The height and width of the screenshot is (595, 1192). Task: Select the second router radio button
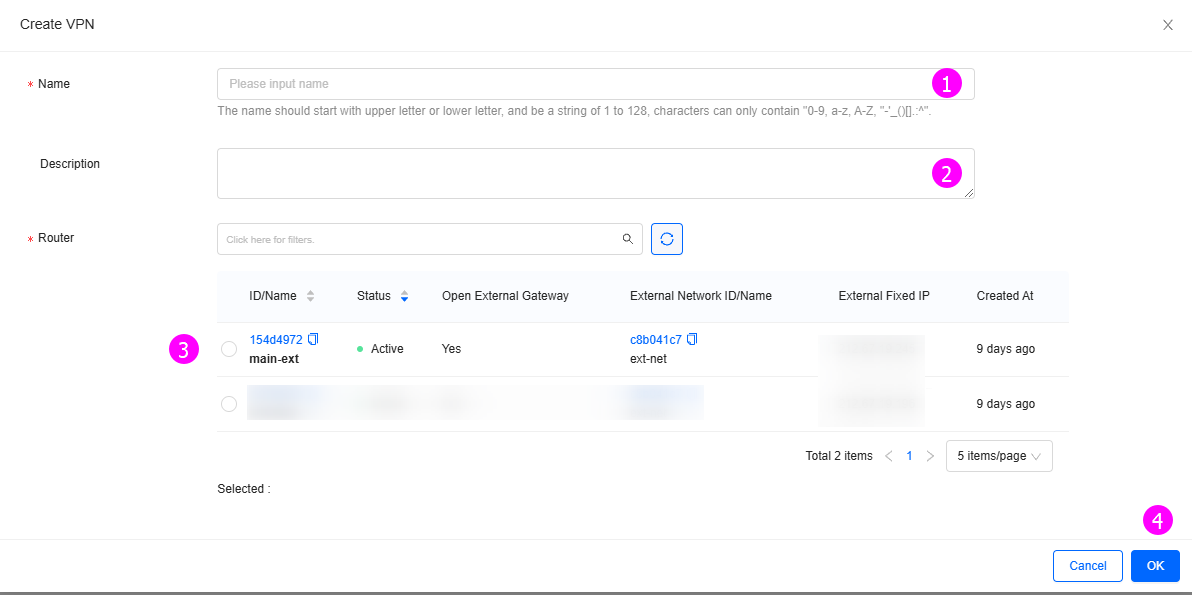coord(229,404)
